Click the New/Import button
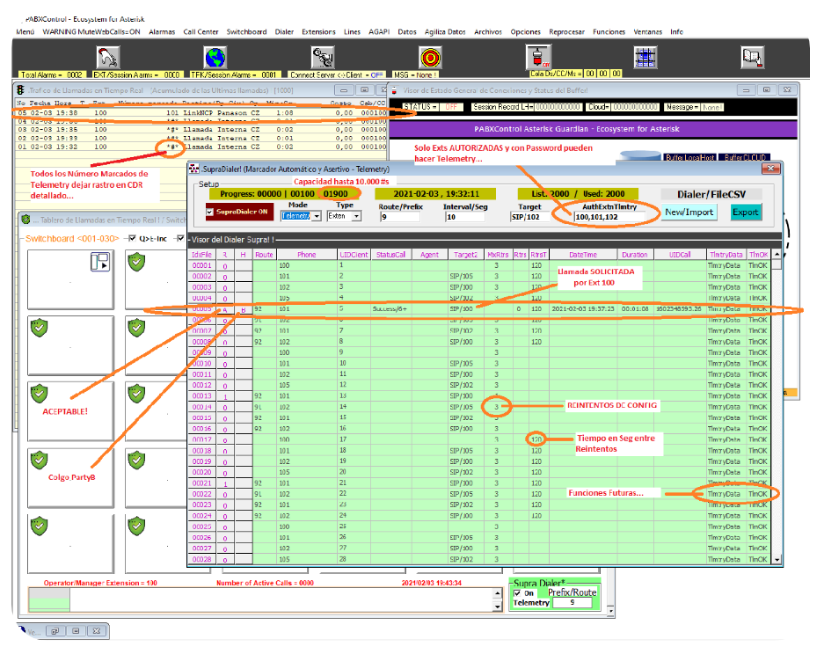The width and height of the screenshot is (821, 645). (x=689, y=212)
